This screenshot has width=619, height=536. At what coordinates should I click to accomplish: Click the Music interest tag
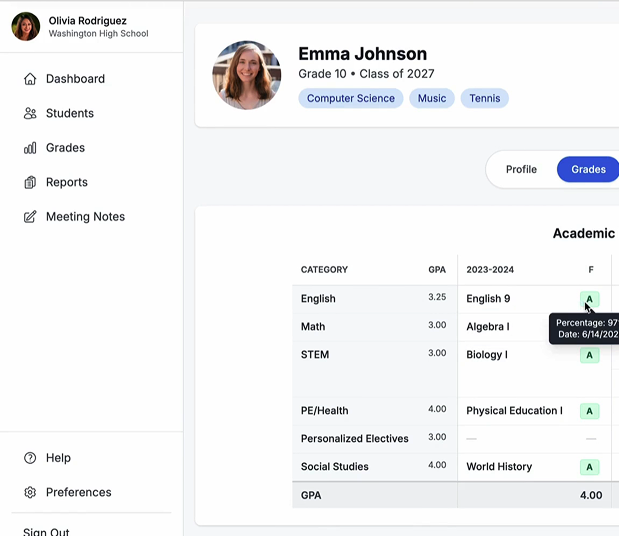click(432, 98)
